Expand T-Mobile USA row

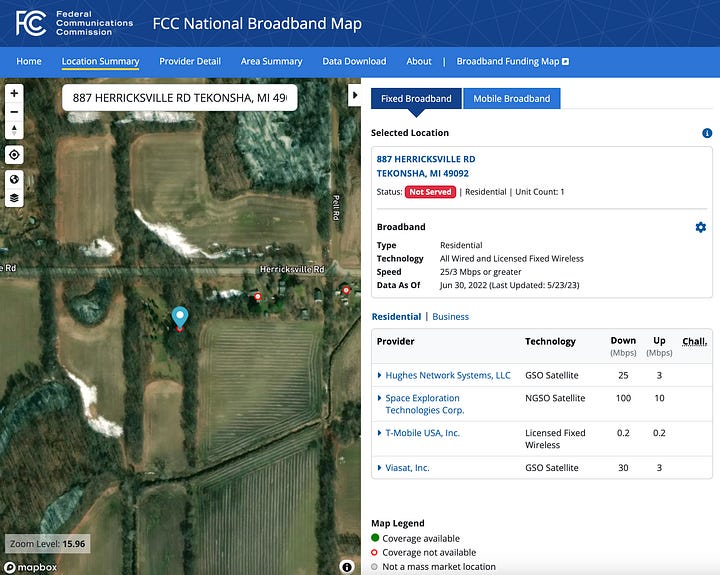(x=379, y=433)
